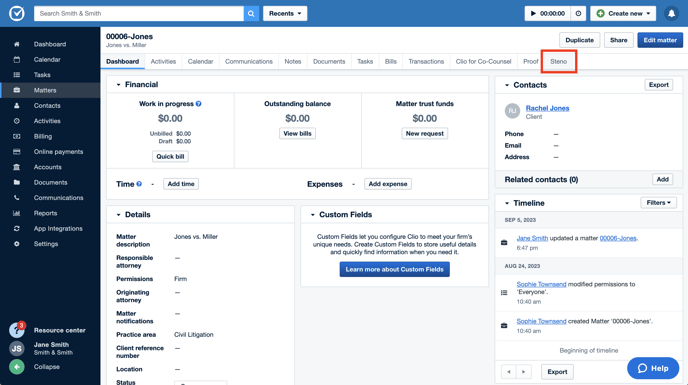The height and width of the screenshot is (385, 688).
Task: Collapse the Financial section
Action: [118, 85]
